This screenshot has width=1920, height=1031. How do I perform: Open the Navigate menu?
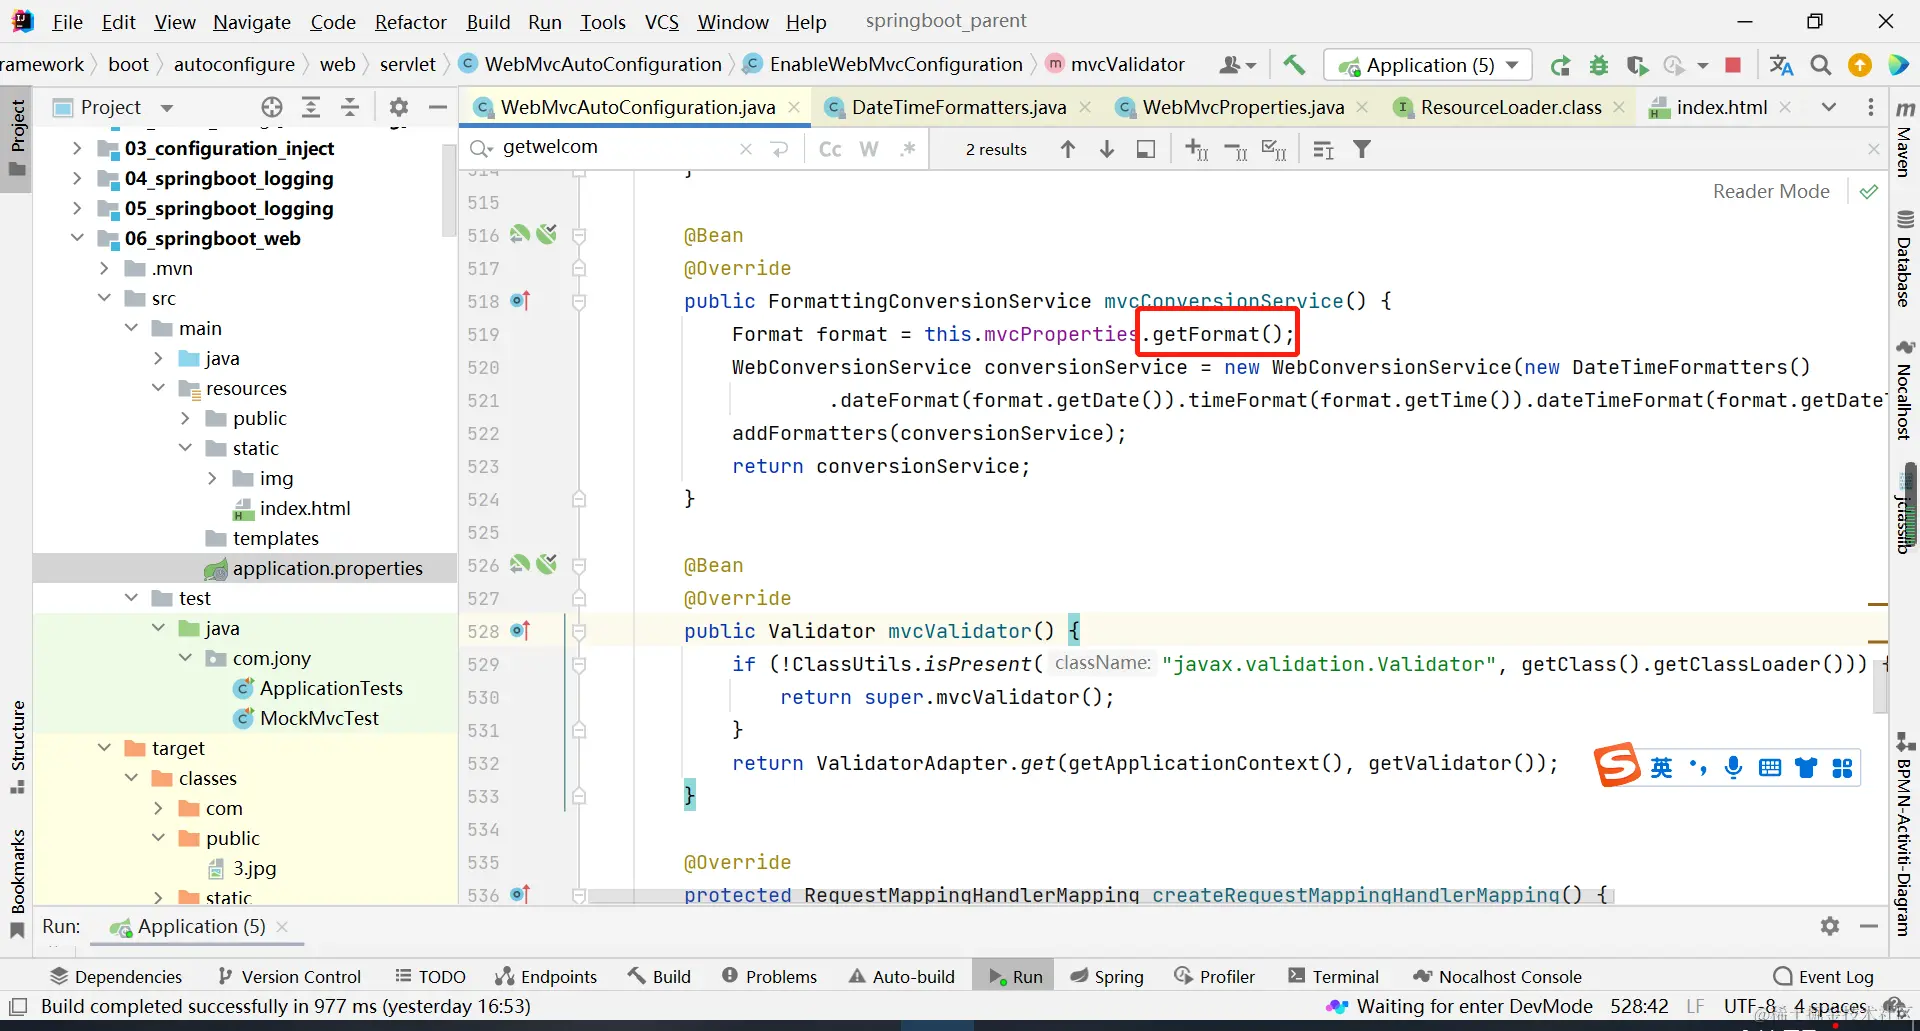[x=252, y=22]
